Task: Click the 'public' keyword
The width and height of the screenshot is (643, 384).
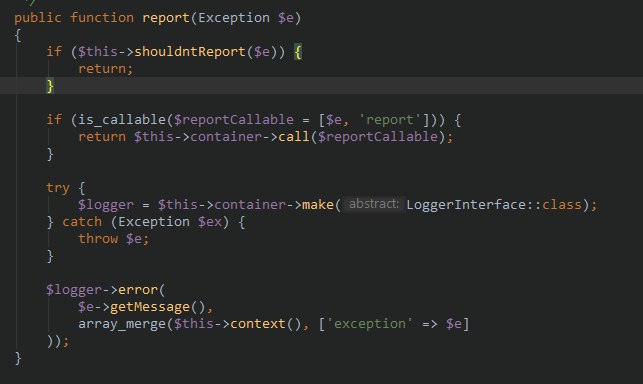Action: point(38,18)
